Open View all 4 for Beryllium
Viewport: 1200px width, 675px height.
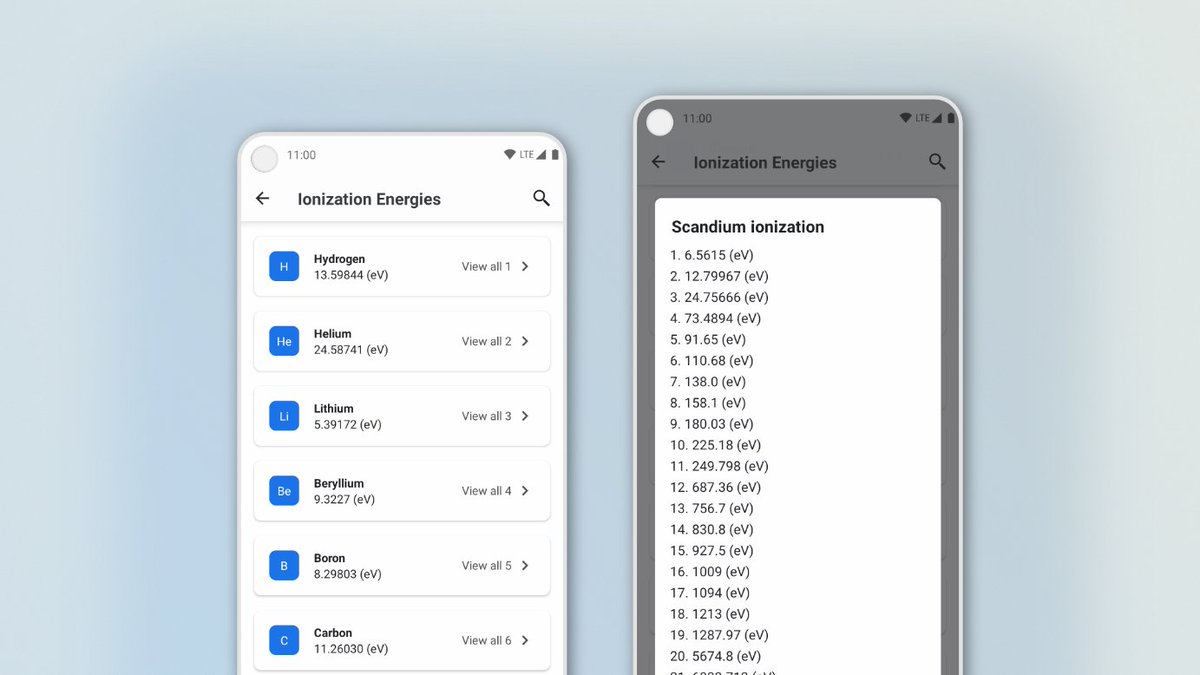(486, 491)
